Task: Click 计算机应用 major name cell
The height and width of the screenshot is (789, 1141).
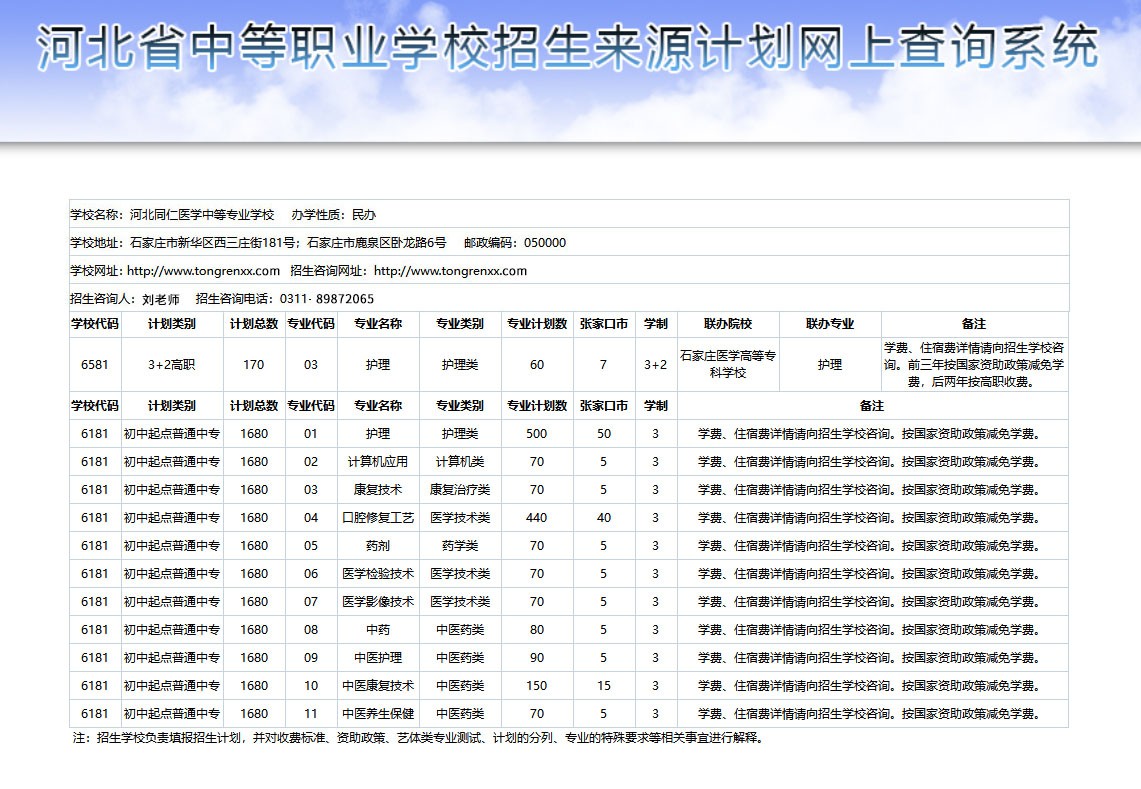Action: (378, 461)
